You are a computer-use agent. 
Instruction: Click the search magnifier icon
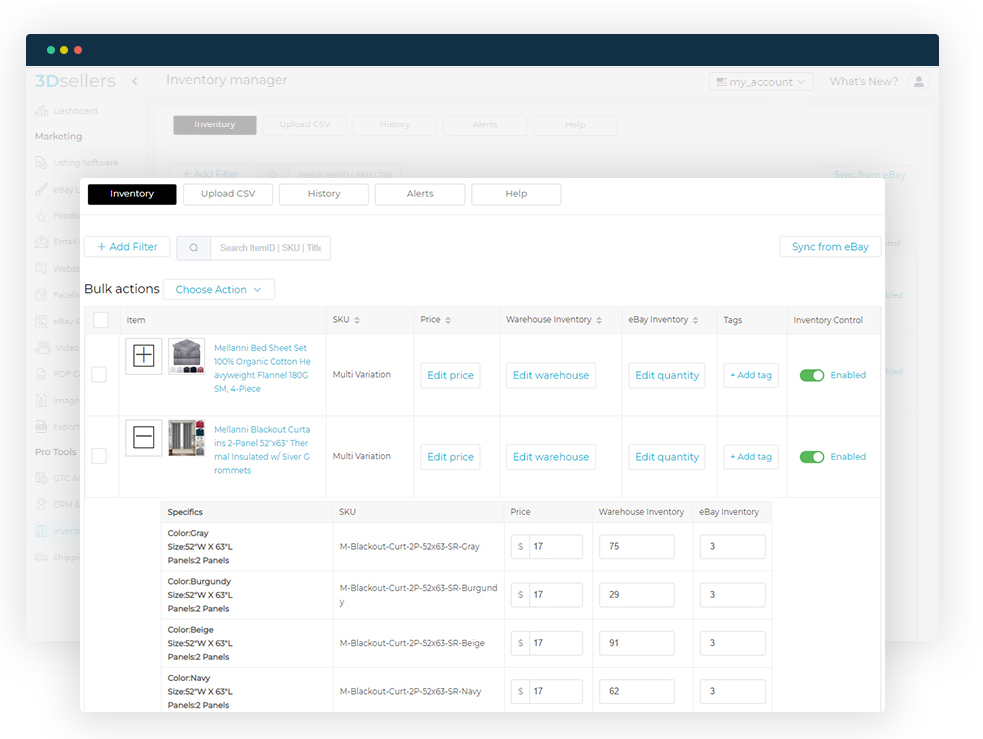(x=193, y=247)
